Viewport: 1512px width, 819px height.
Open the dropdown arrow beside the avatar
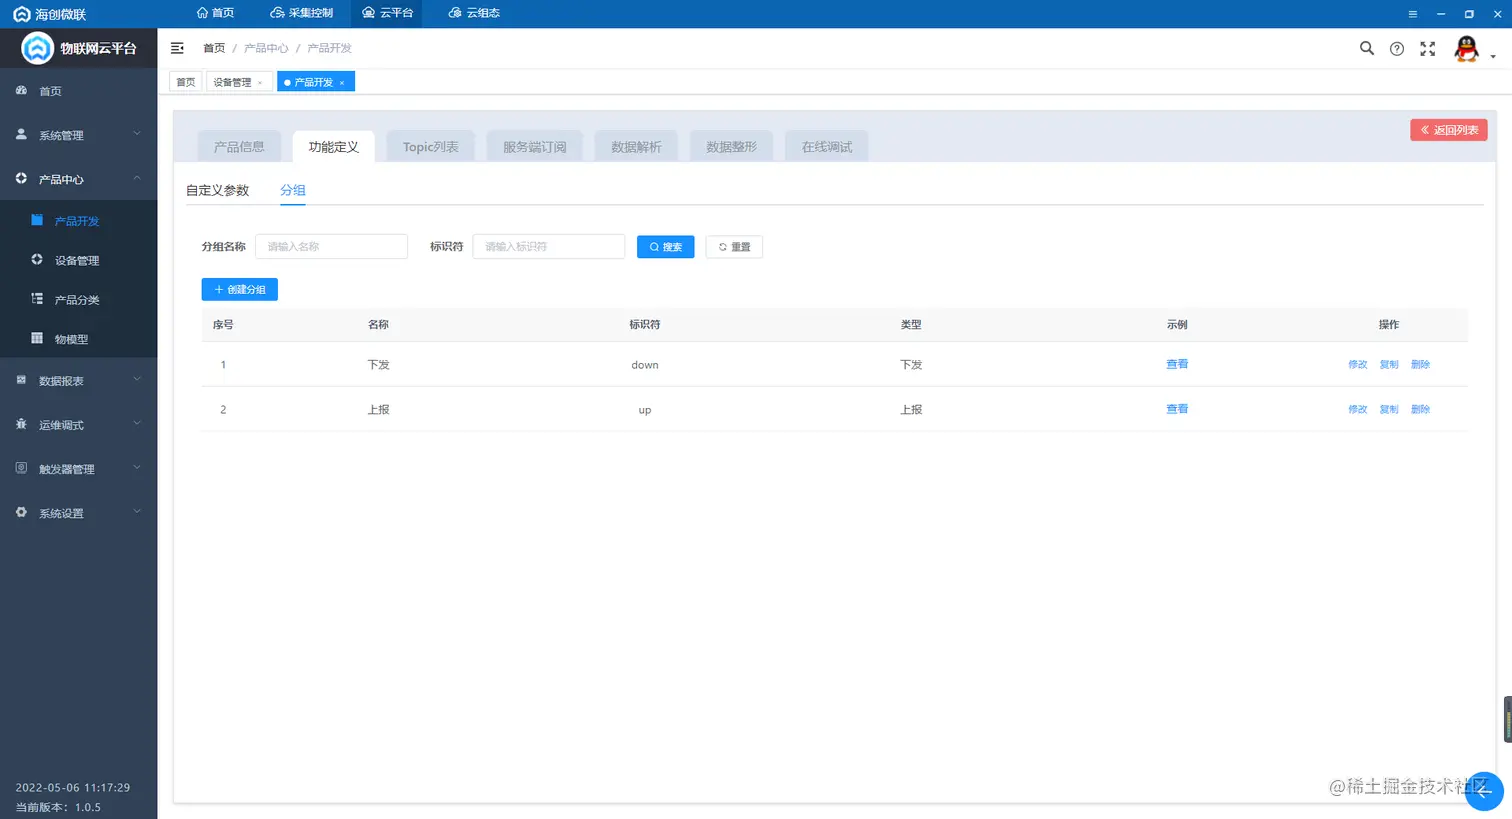click(x=1493, y=57)
